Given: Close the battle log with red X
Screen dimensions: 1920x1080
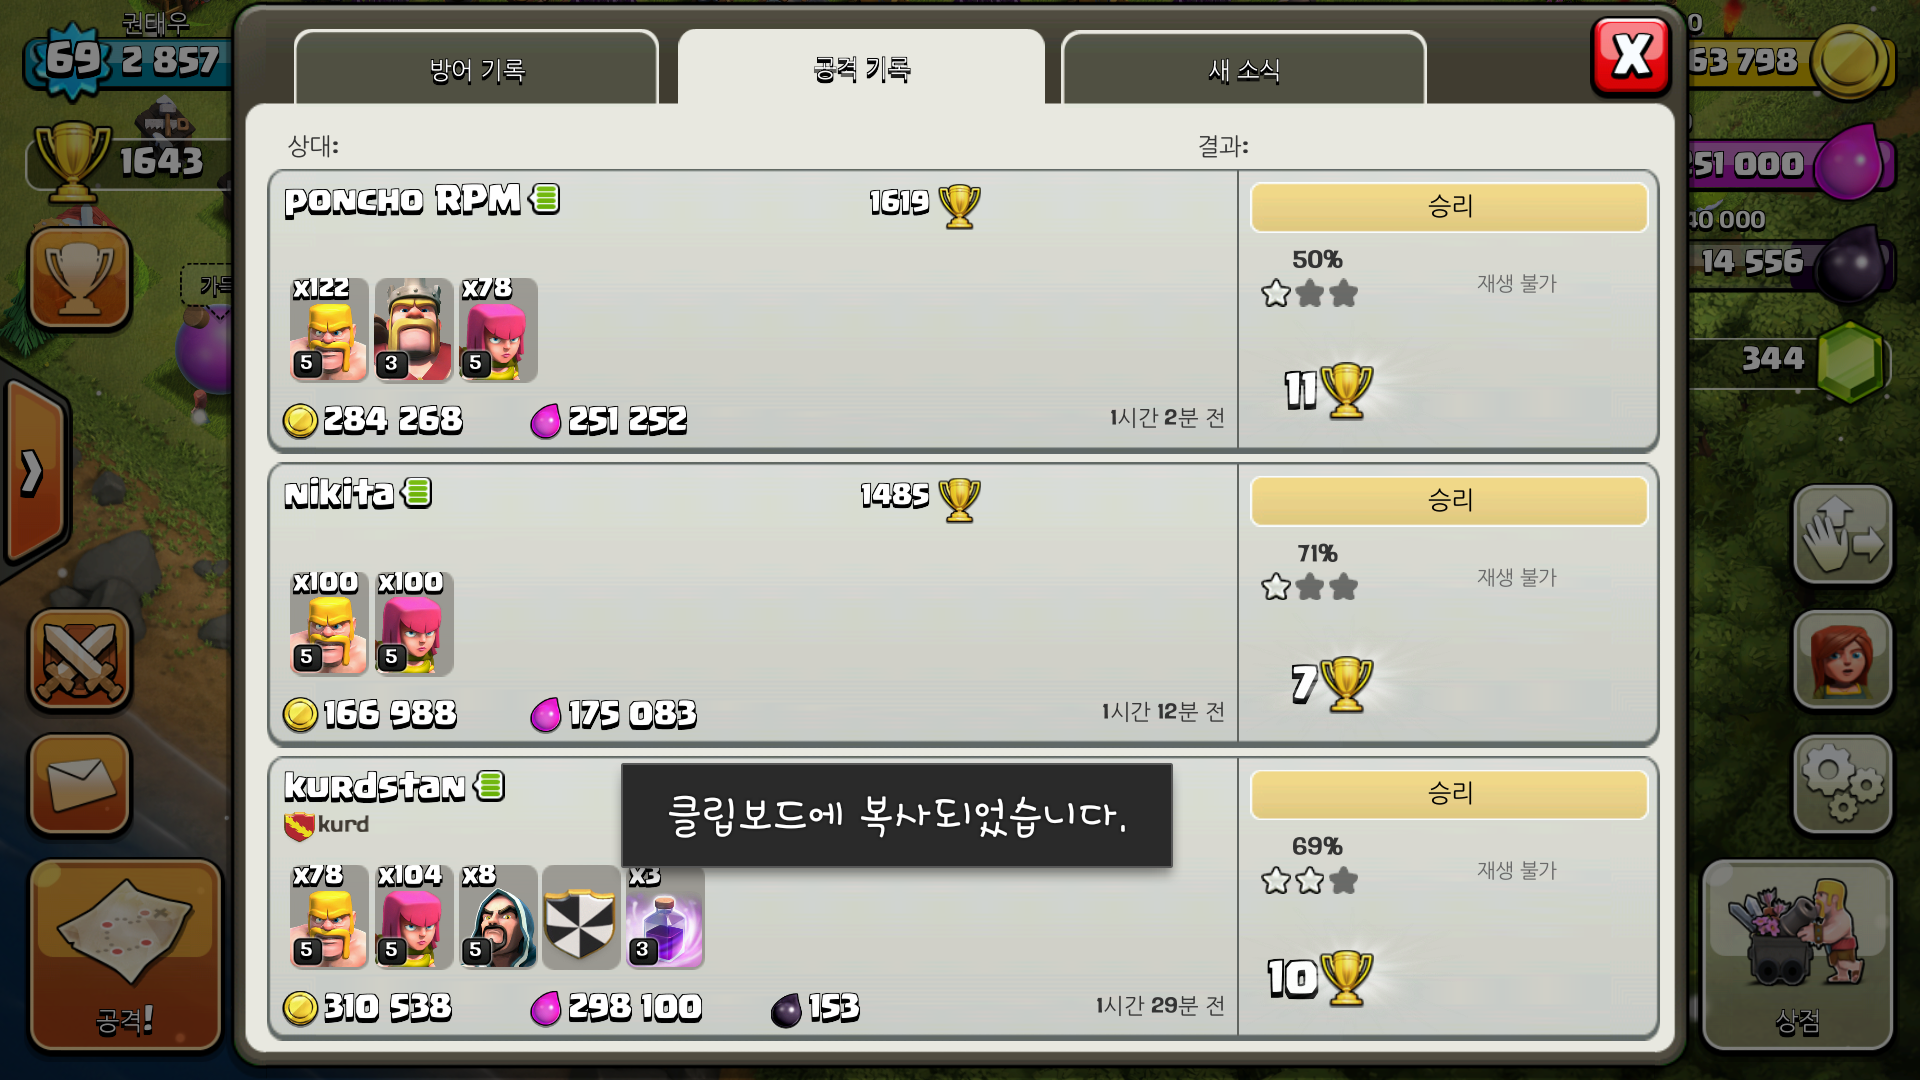Looking at the screenshot, I should click(1631, 56).
